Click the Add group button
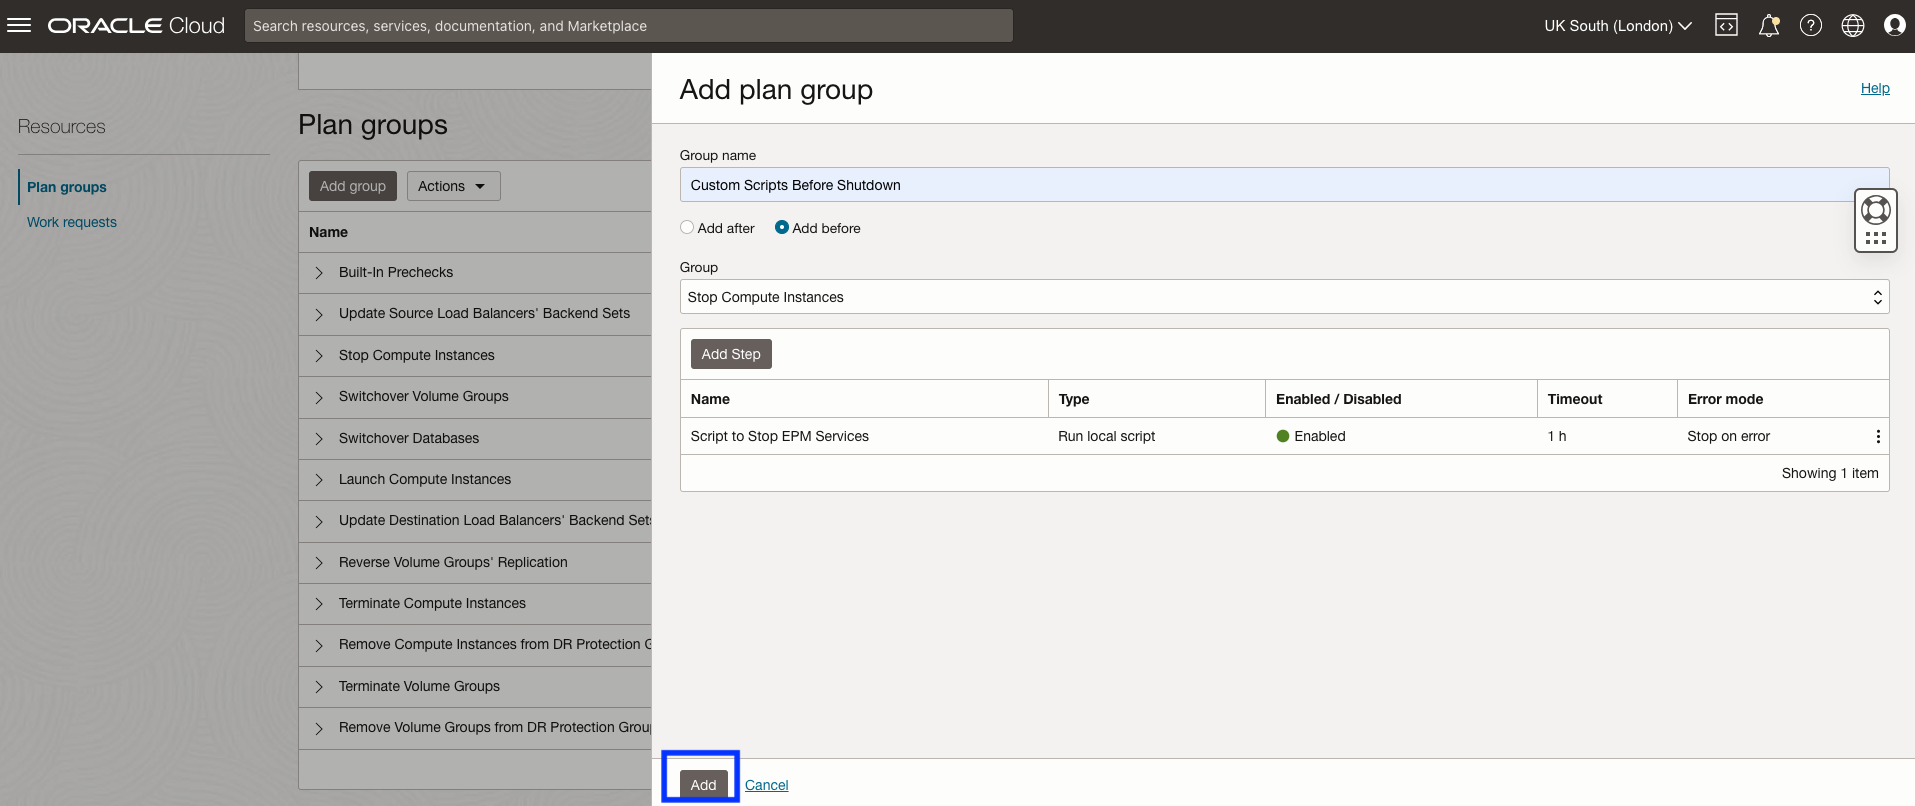This screenshot has height=806, width=1915. 353,186
